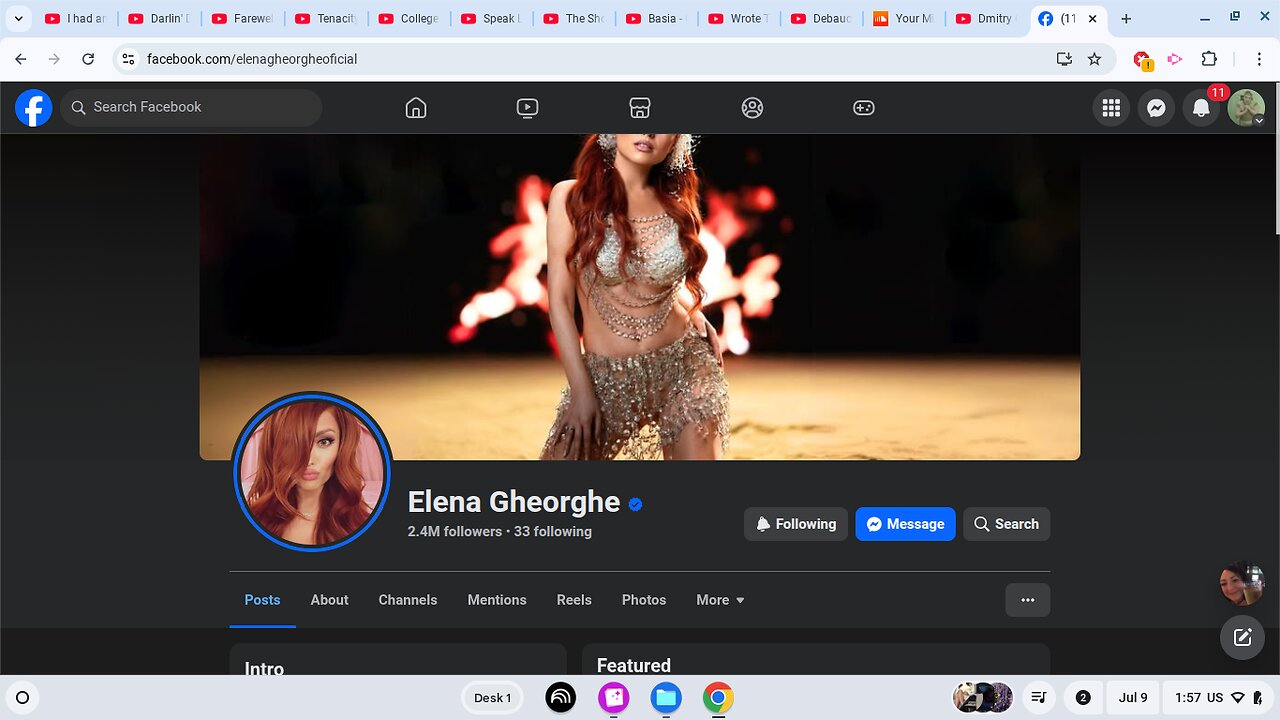Click Elena Gheorghe profile picture
Image resolution: width=1280 pixels, height=720 pixels.
pos(311,472)
